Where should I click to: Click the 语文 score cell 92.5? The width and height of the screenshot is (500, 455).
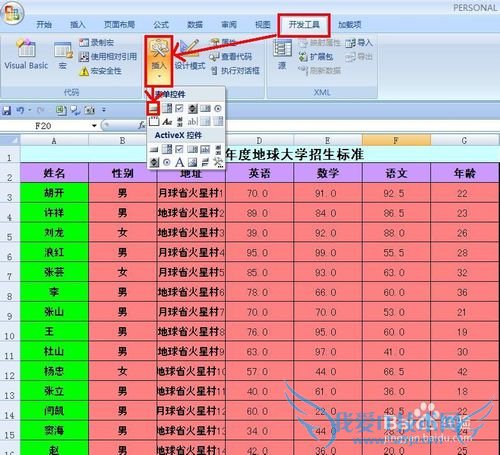tap(396, 193)
